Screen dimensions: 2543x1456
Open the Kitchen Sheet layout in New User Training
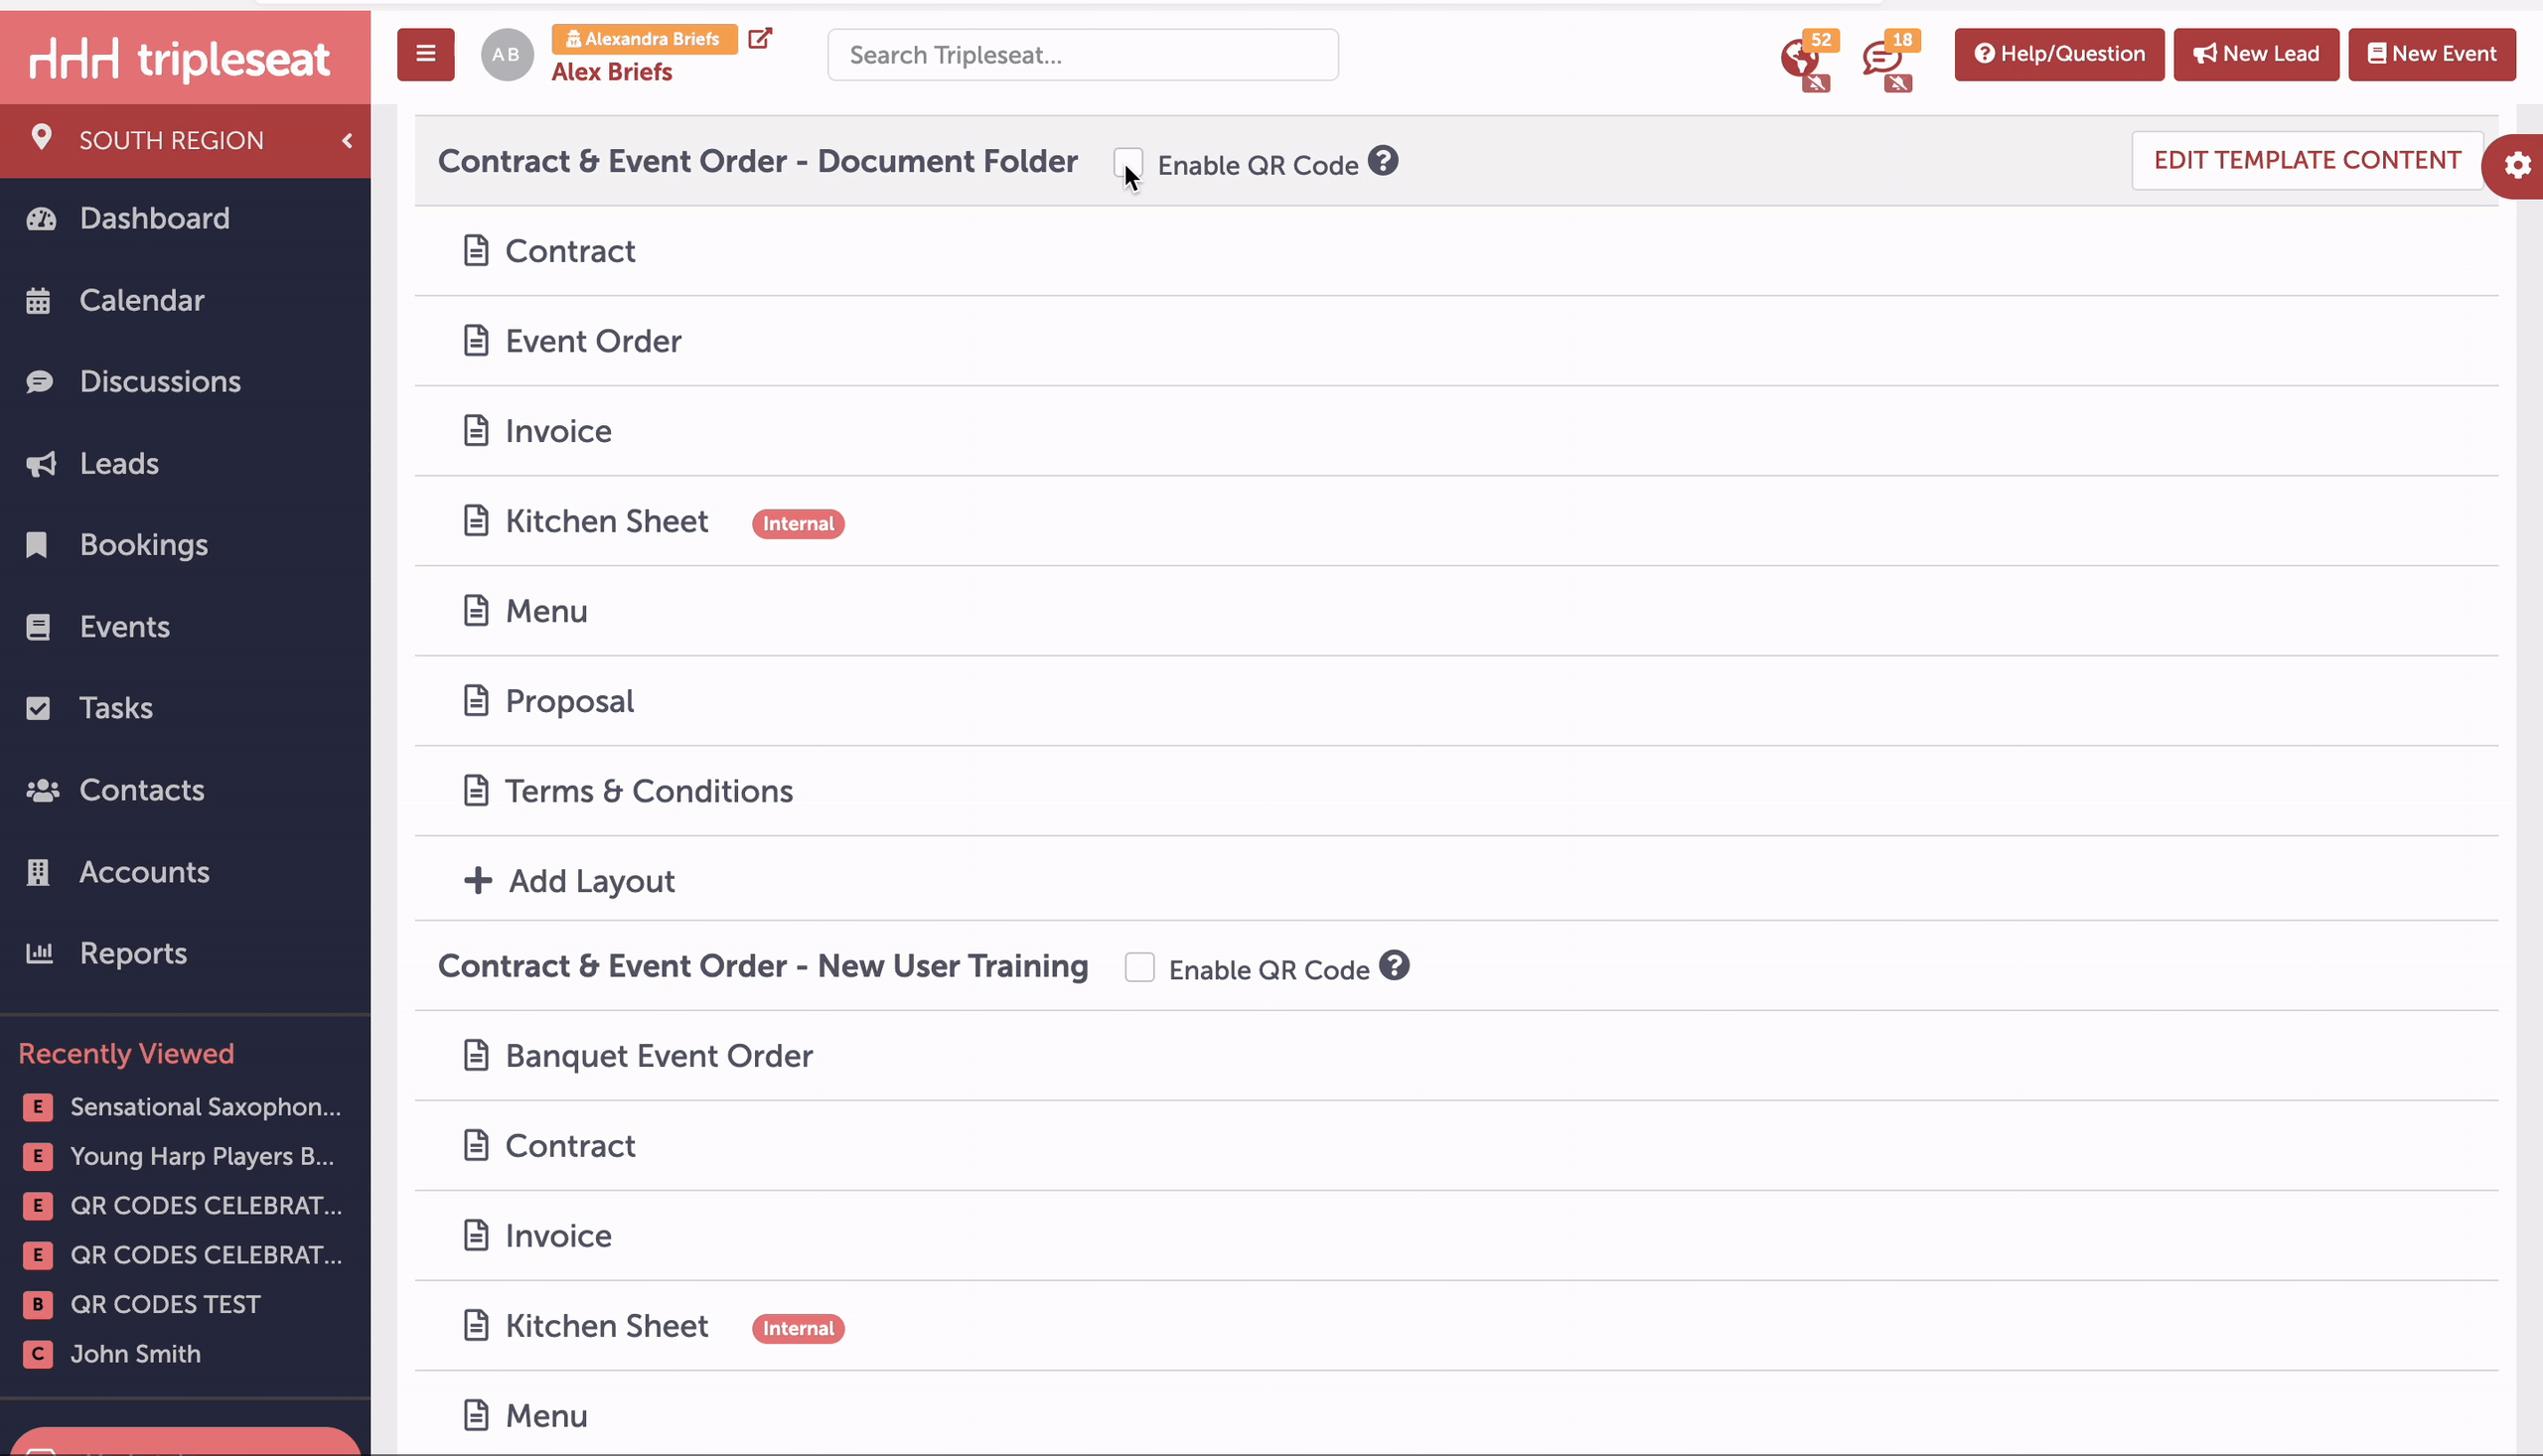(1456, 1325)
